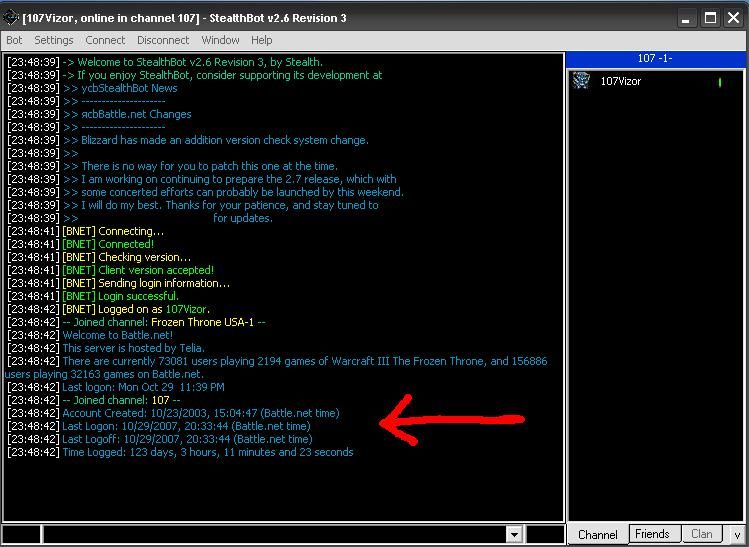Click the [BNET] Connecting... line

tap(86, 231)
